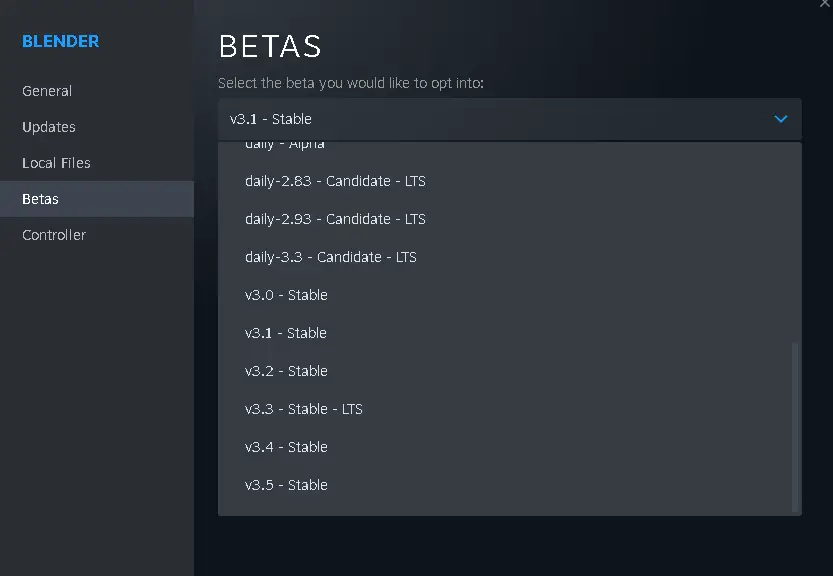Select the v3.4 Stable option
Image resolution: width=833 pixels, height=576 pixels.
click(509, 447)
